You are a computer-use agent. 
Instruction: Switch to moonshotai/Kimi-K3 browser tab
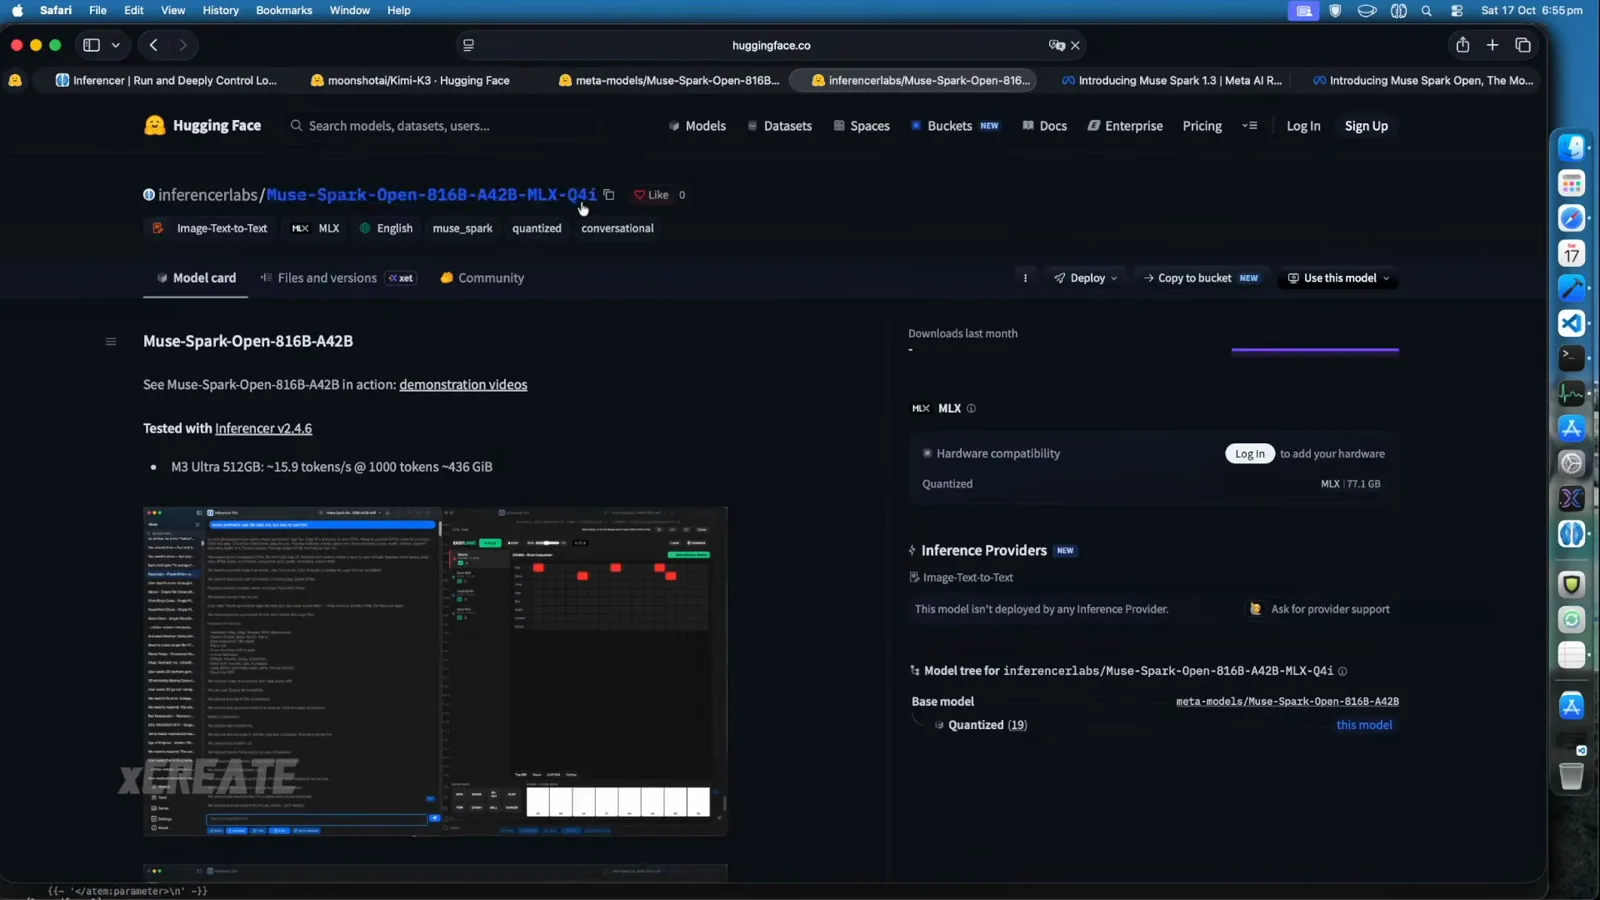(410, 80)
